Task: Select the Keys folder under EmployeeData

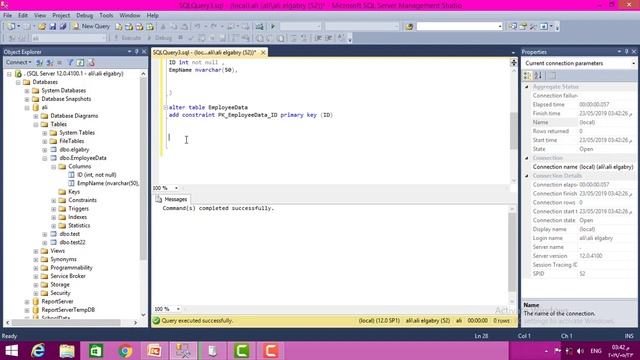Action: (x=74, y=192)
